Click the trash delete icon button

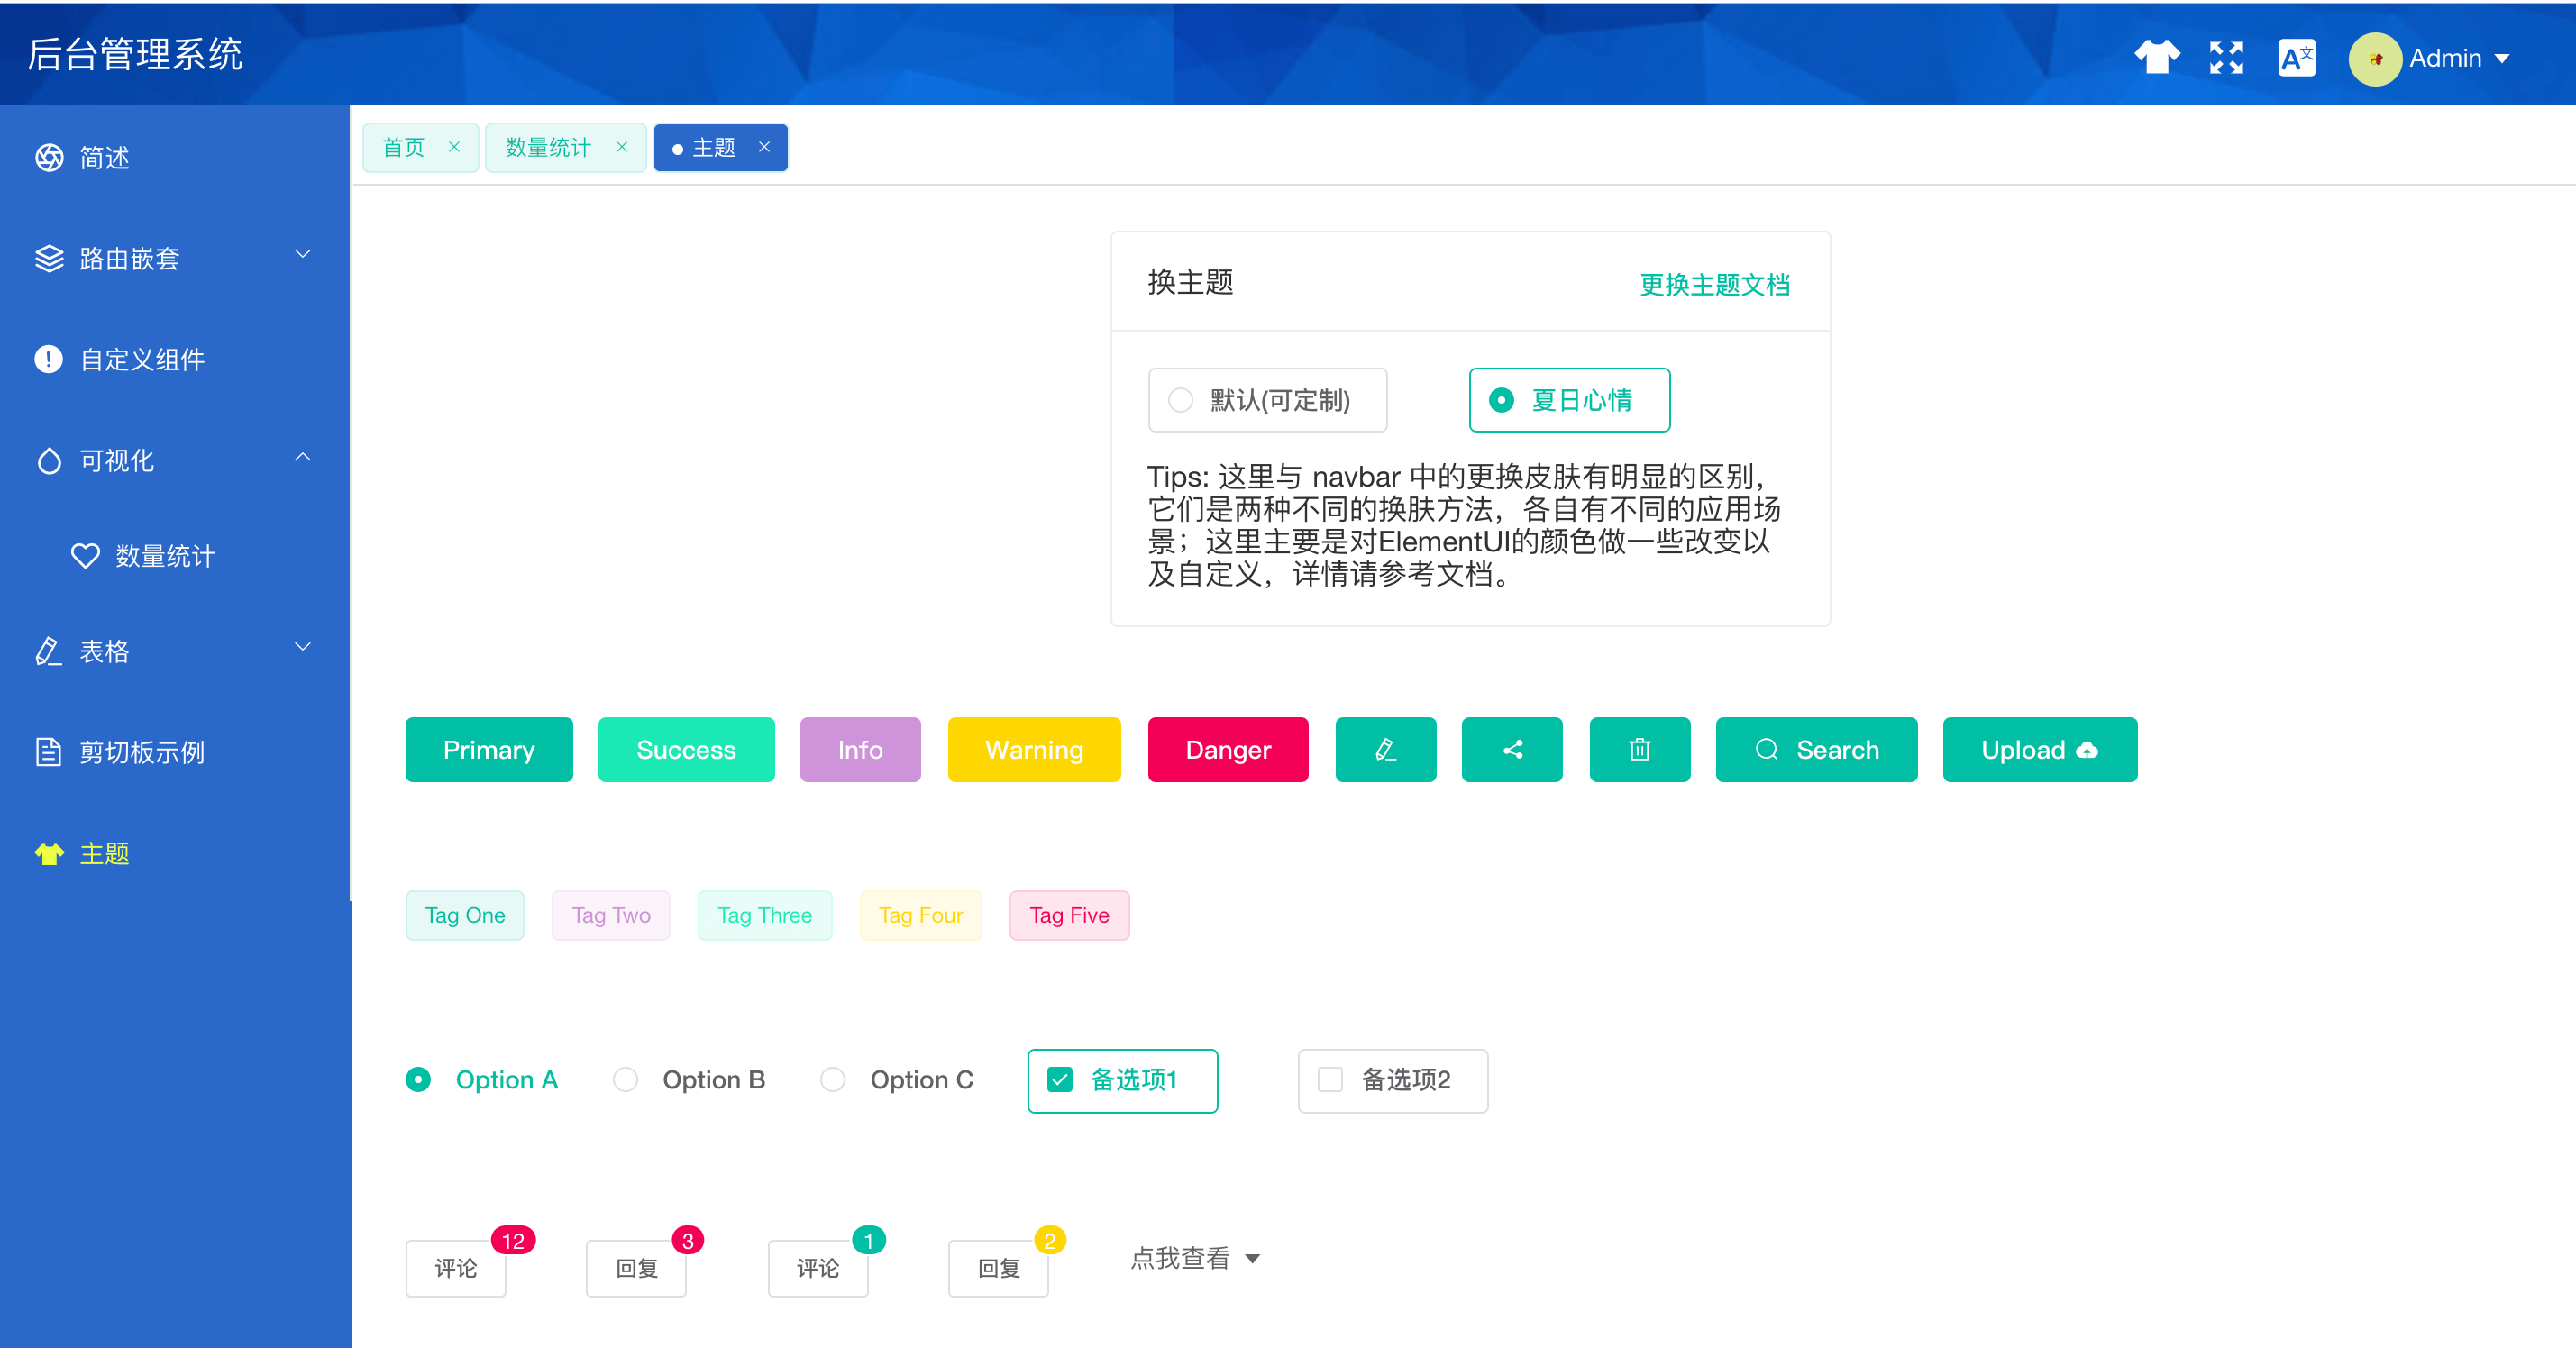click(x=1639, y=749)
